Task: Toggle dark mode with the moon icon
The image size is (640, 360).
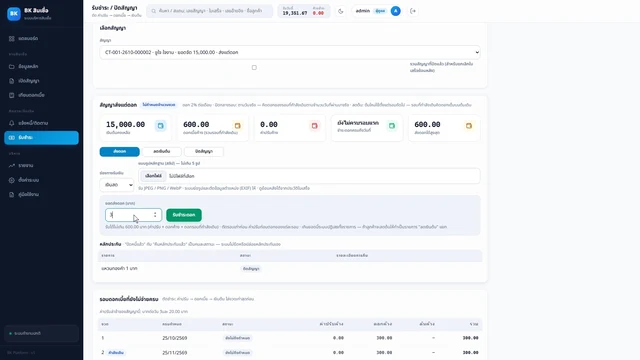Action: (x=340, y=11)
